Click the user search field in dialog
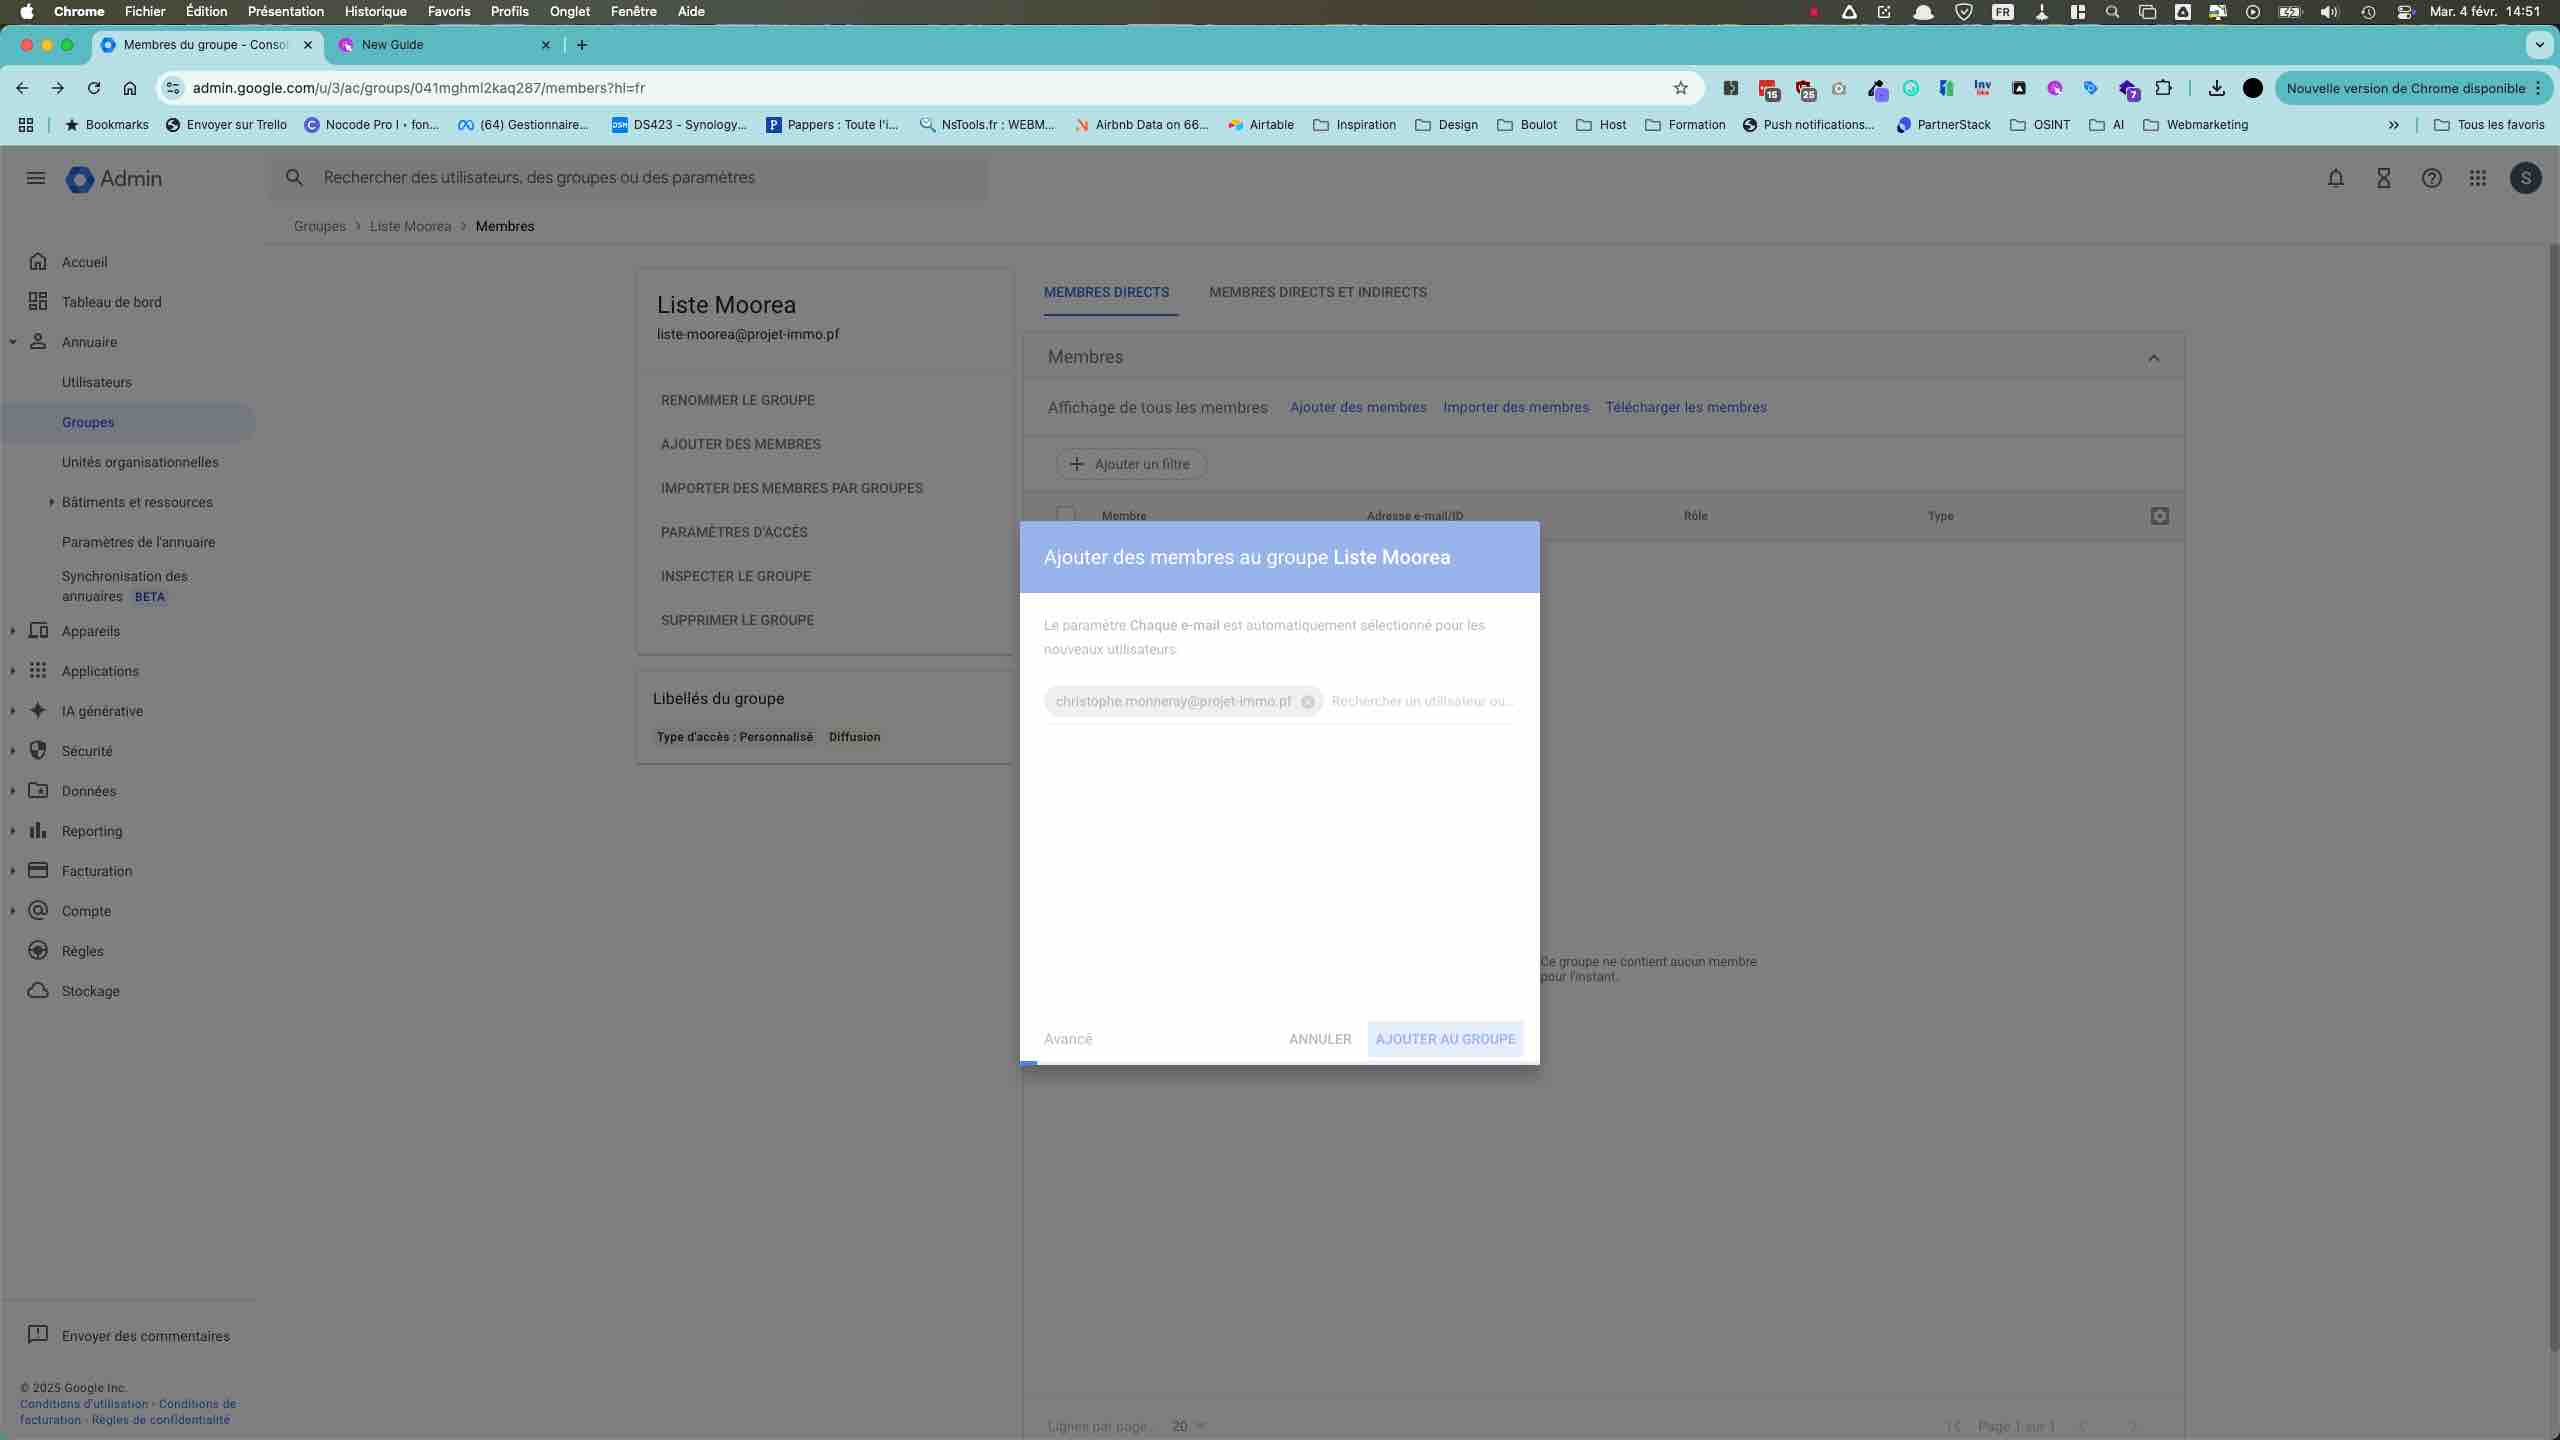This screenshot has width=2560, height=1440. [x=1421, y=702]
